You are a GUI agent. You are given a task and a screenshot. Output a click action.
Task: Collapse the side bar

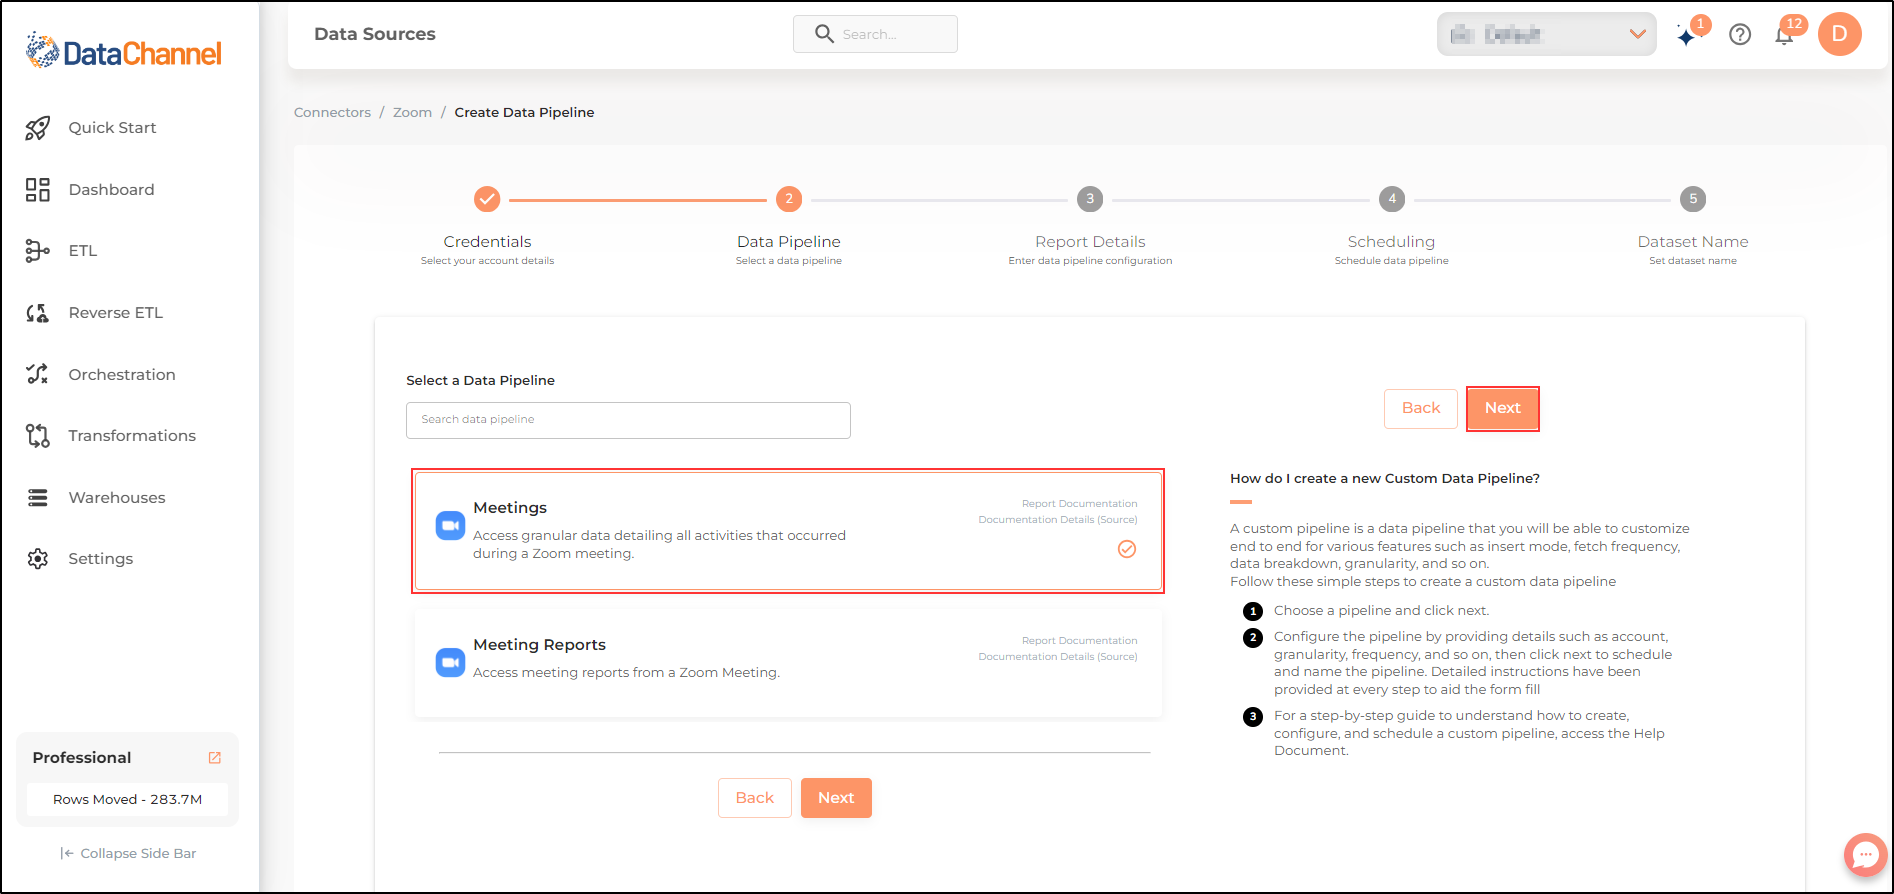[x=128, y=853]
